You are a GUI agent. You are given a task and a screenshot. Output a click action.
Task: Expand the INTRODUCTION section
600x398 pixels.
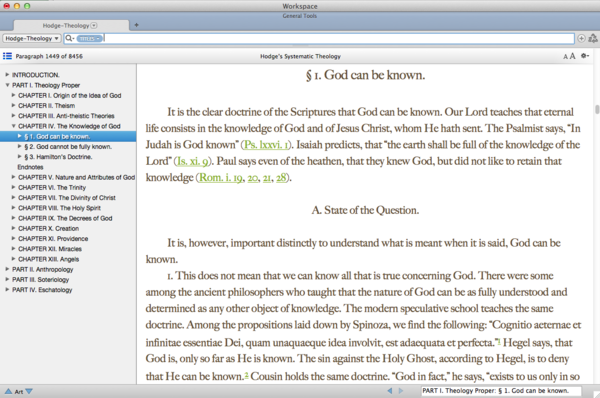pos(7,75)
